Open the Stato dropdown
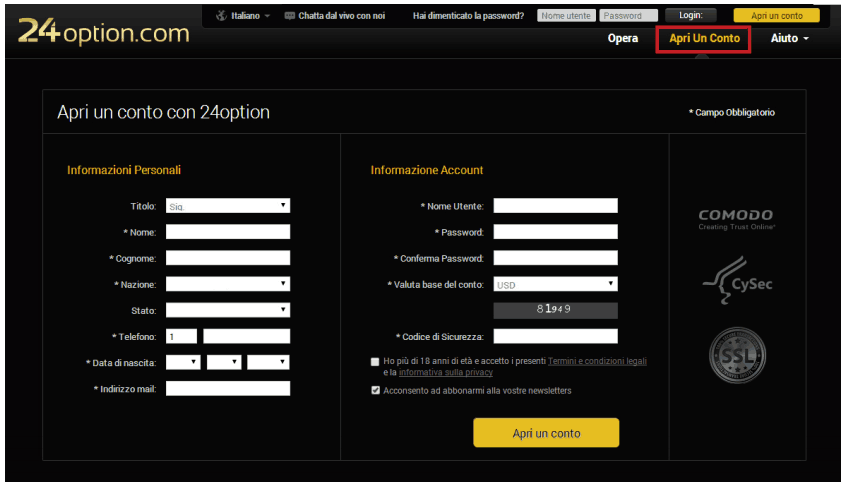Screen dimensions: 845x485 pos(228,310)
